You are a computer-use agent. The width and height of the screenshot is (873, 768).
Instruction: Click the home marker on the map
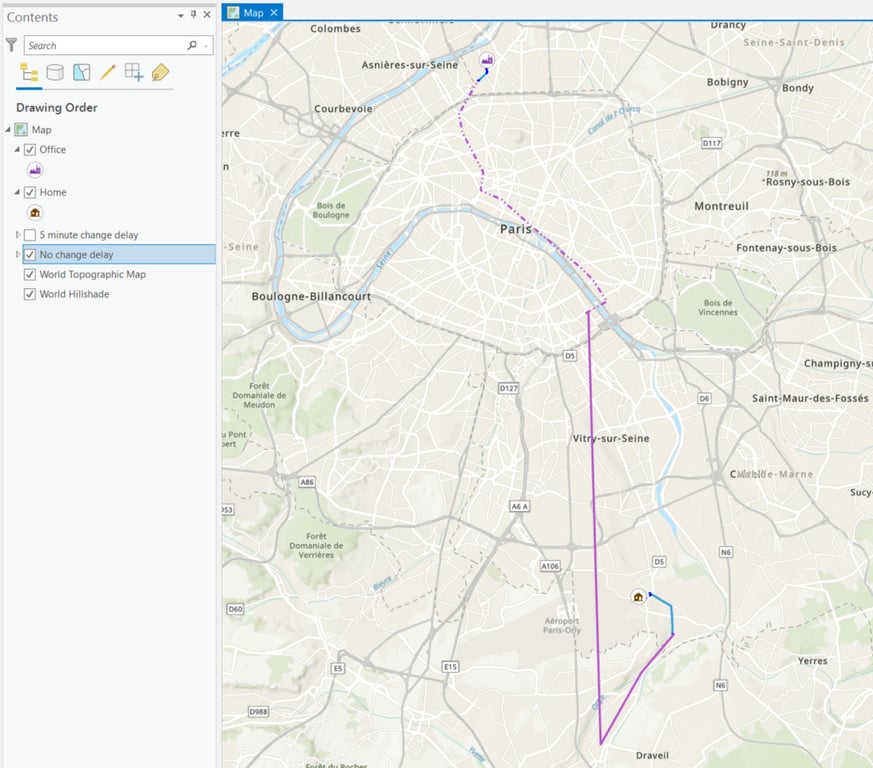[x=638, y=597]
